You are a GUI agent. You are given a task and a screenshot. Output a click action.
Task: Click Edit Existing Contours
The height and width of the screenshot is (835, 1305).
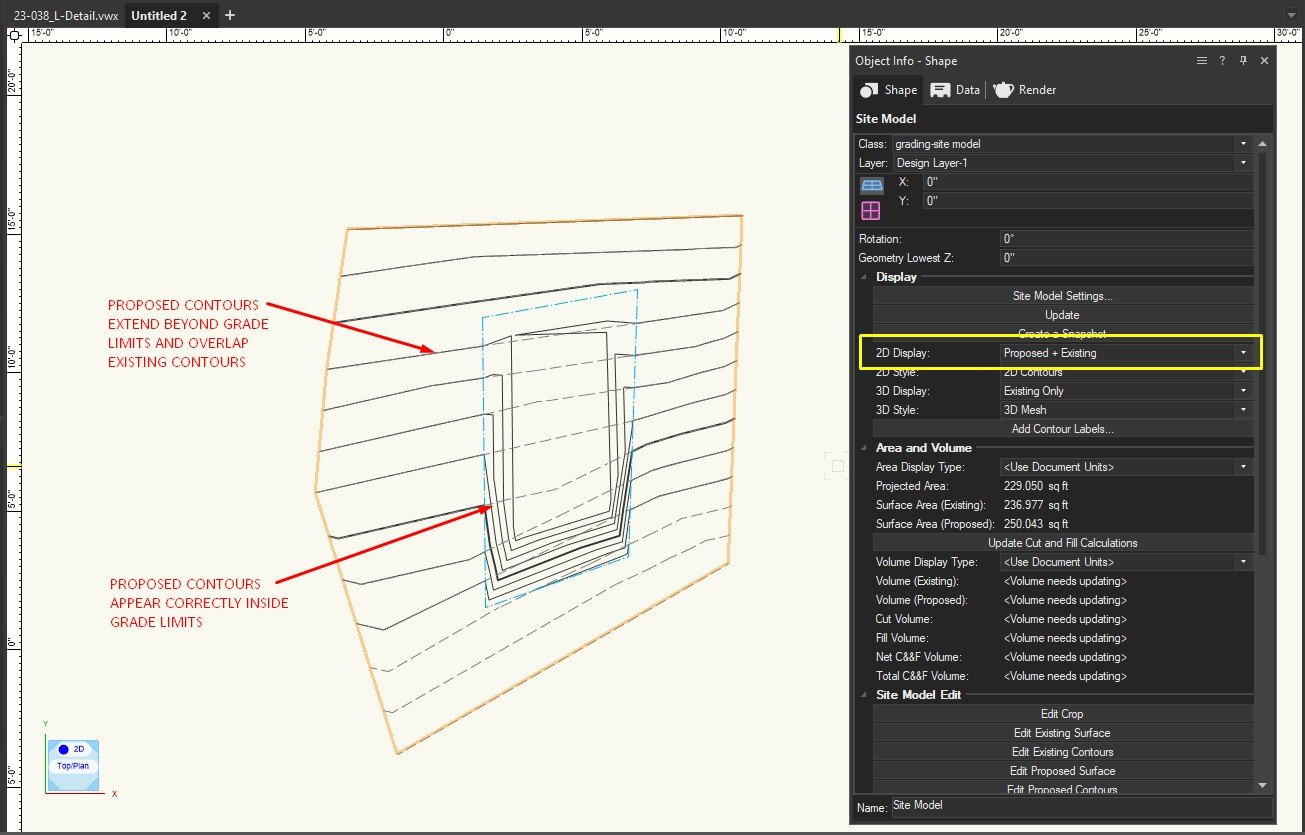click(1062, 751)
